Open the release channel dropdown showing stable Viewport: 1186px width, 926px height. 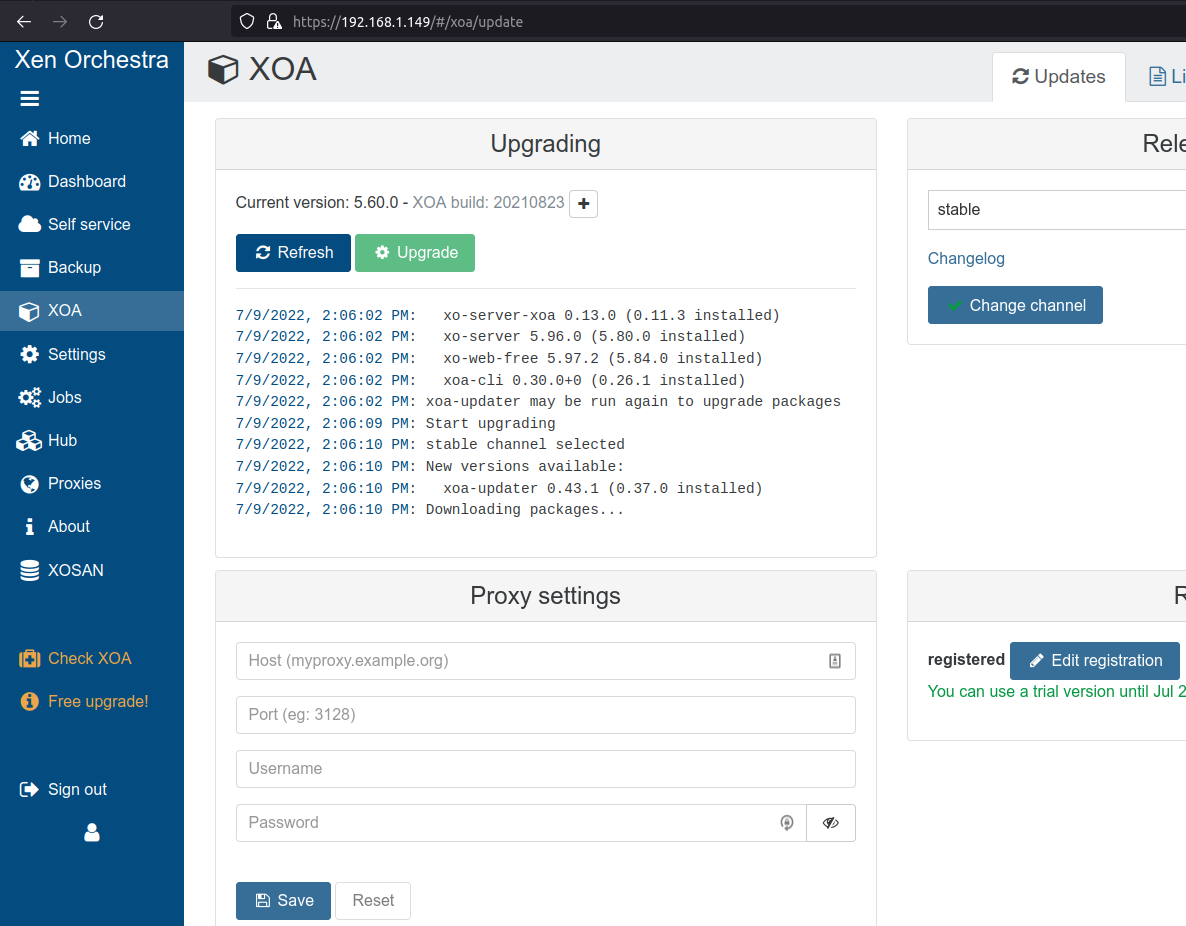(x=1057, y=210)
